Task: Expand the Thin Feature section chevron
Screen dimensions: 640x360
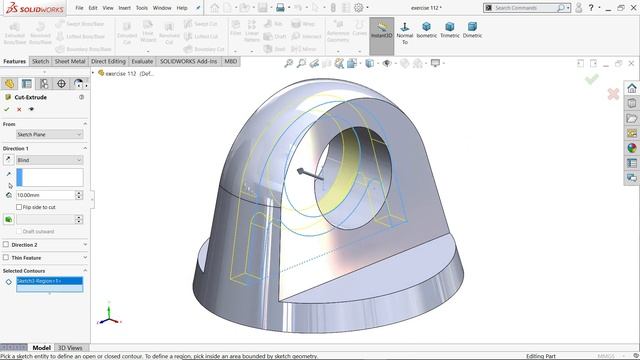Action: pos(85,258)
